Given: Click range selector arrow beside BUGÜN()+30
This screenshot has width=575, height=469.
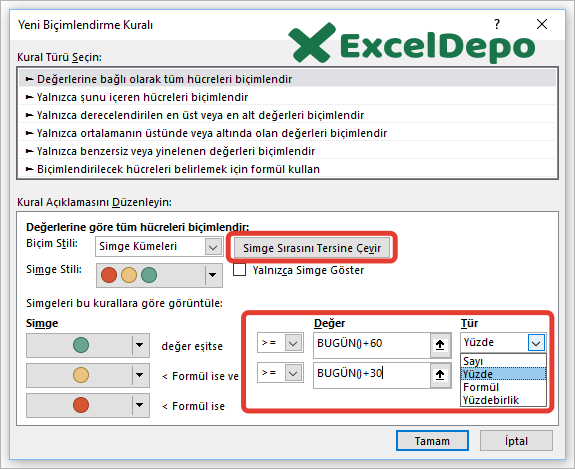Looking at the screenshot, I should (x=440, y=375).
